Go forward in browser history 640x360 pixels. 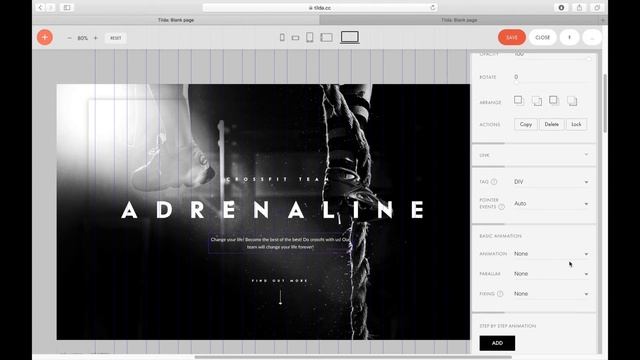[51, 7]
